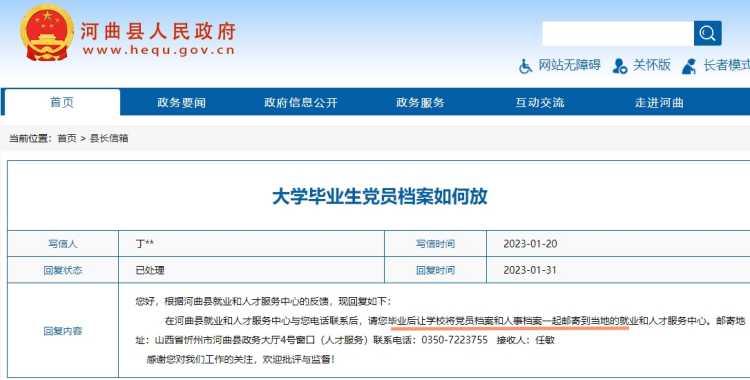Click the 河曲县人民政府 site title

(x=158, y=31)
